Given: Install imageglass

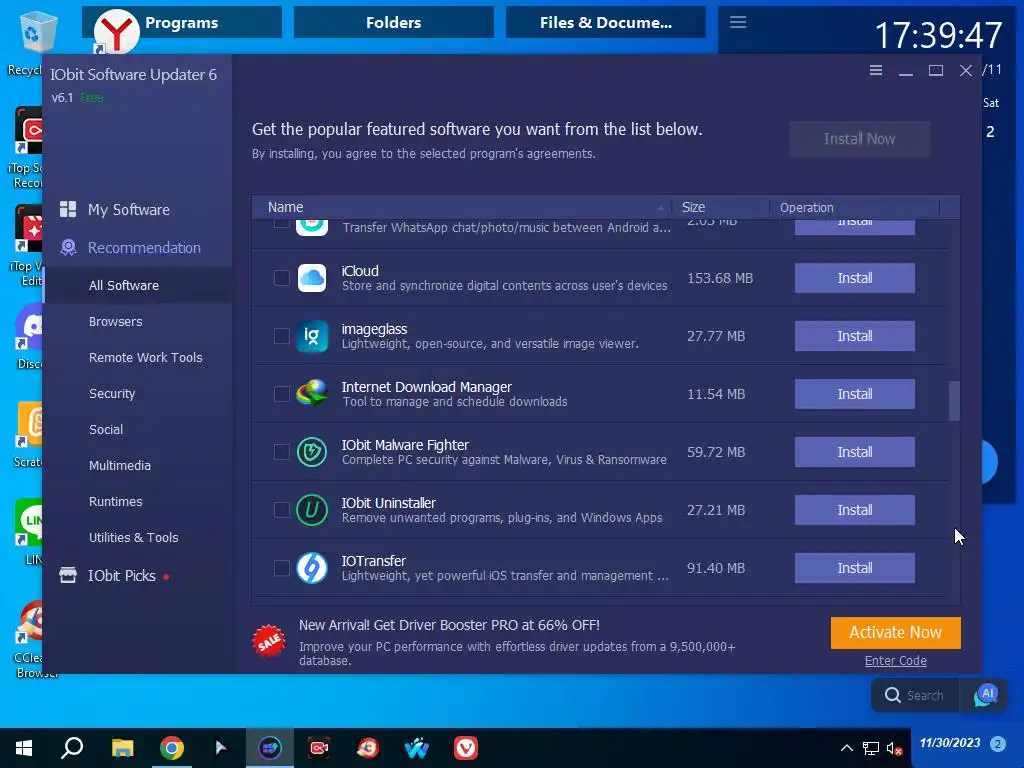Looking at the screenshot, I should 854,336.
